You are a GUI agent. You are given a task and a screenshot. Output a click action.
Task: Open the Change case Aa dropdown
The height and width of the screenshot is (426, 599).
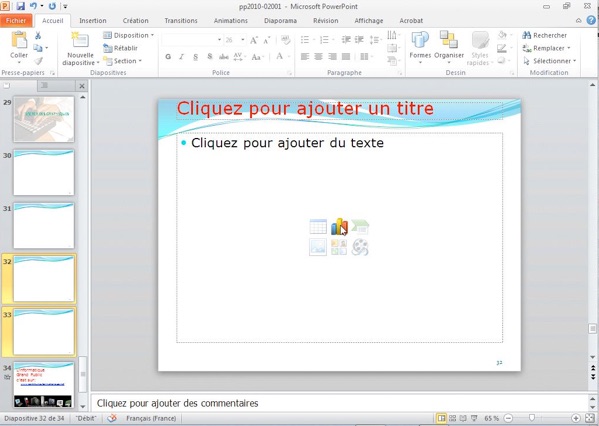point(257,57)
